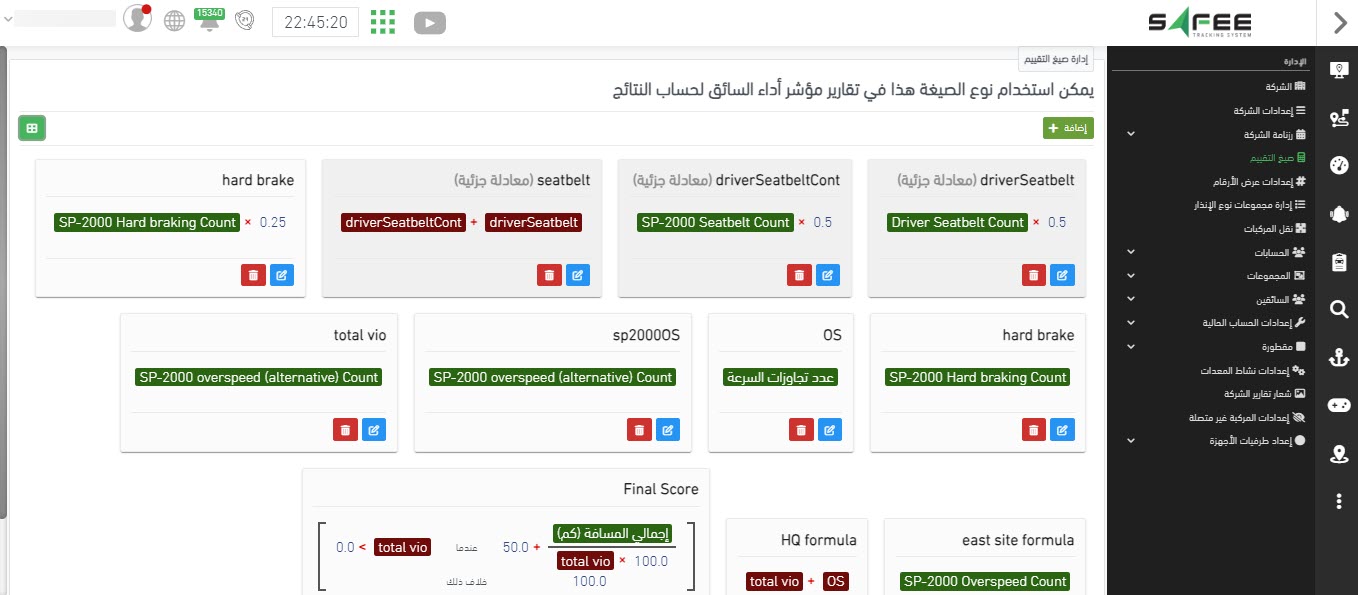Collapse sidebar with top-right chevron arrow
The width and height of the screenshot is (1358, 595).
(x=1340, y=22)
